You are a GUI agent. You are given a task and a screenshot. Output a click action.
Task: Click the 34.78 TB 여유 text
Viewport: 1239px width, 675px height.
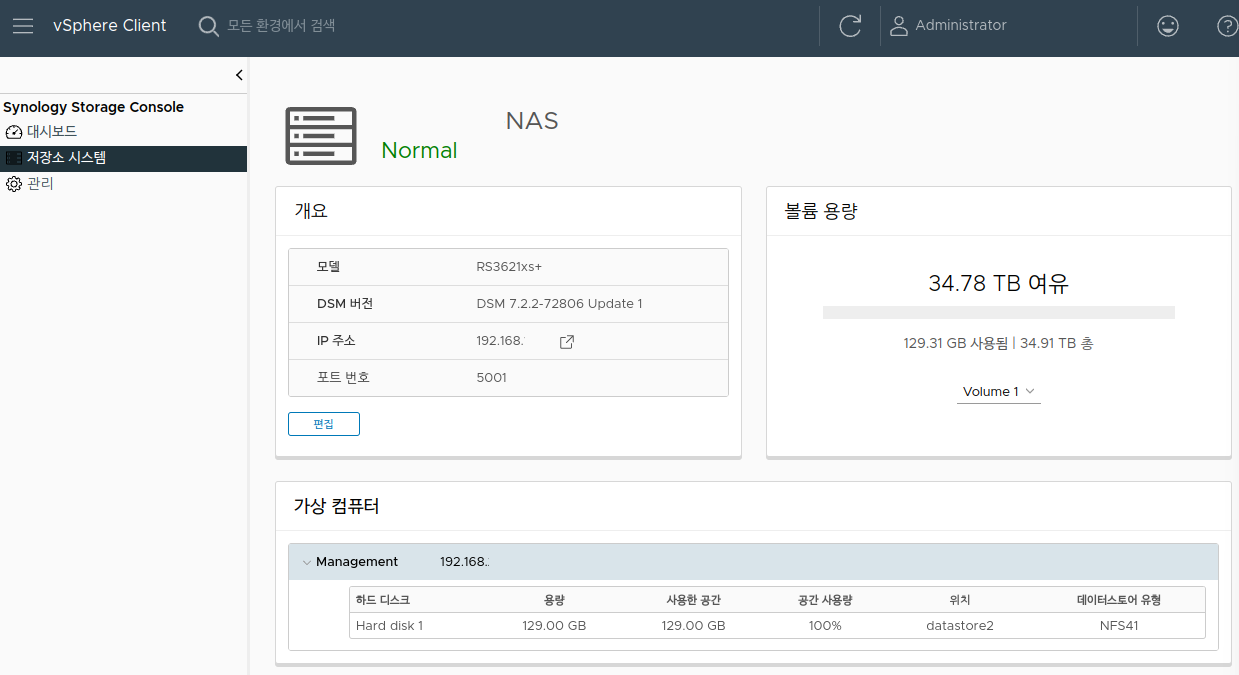click(x=999, y=284)
